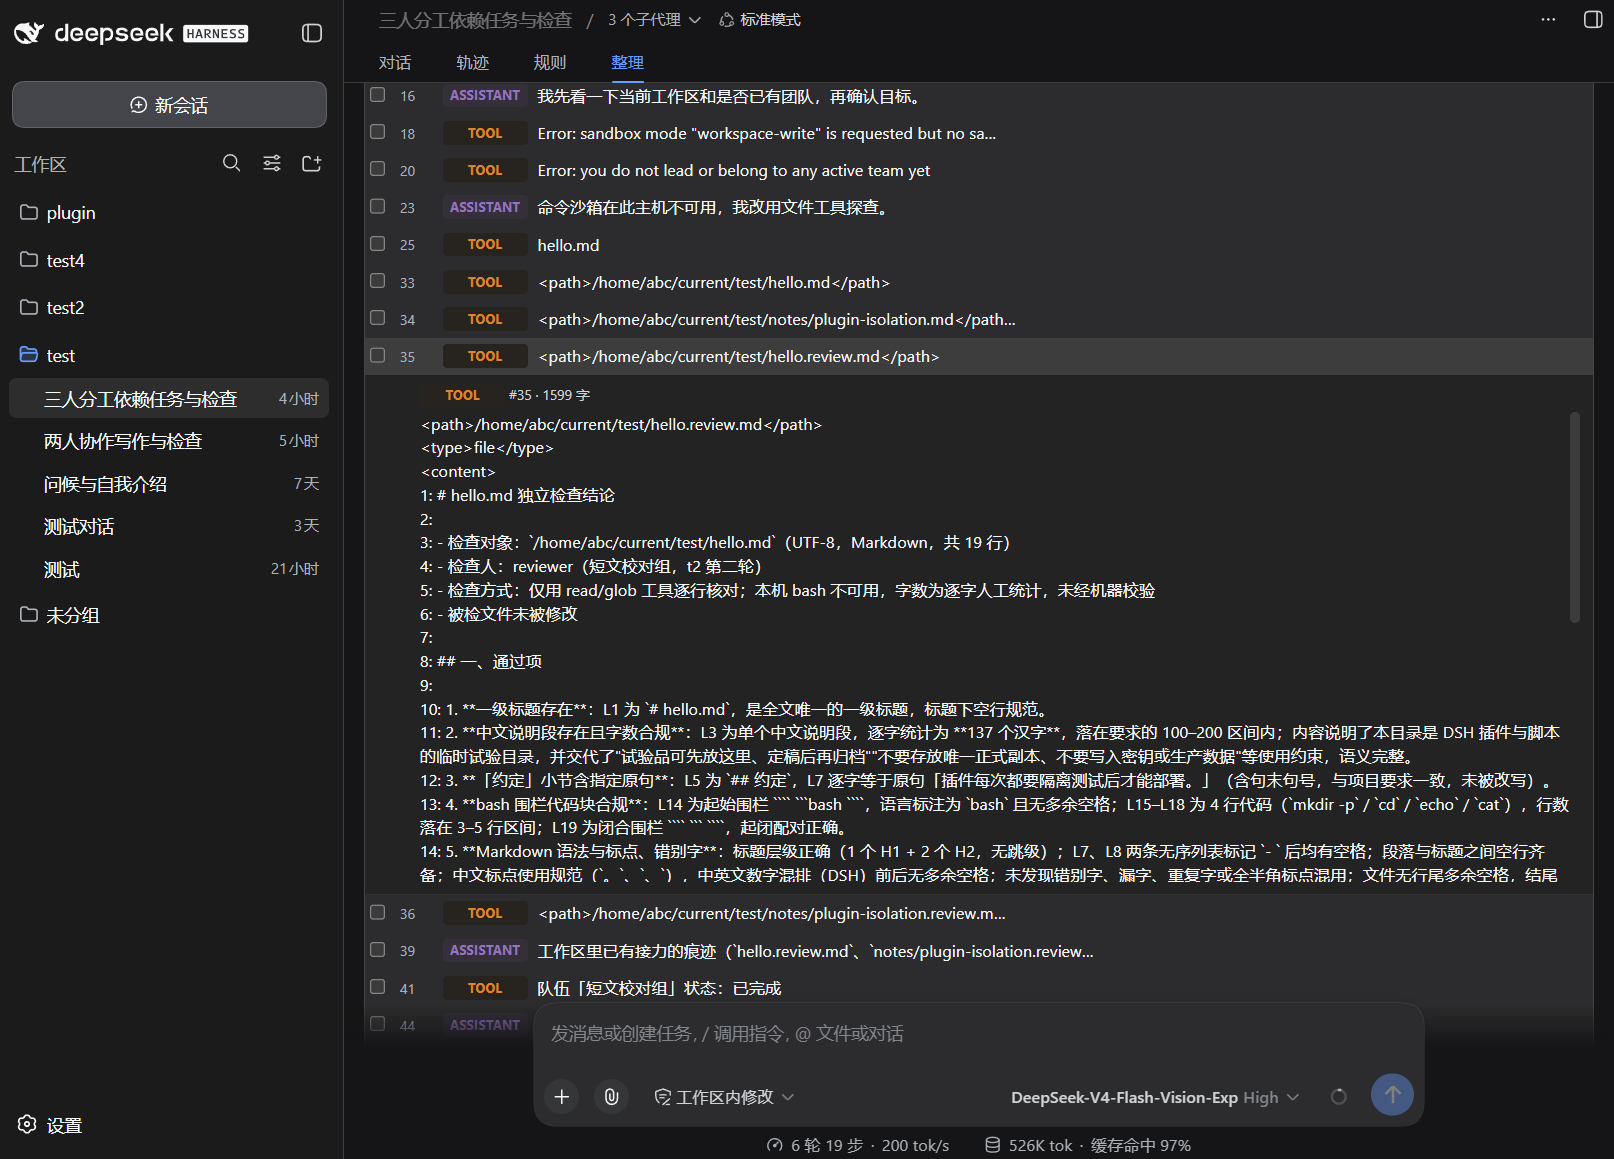Viewport: 1614px width, 1159px height.
Task: Select the 整理 tab
Action: pyautogui.click(x=627, y=62)
